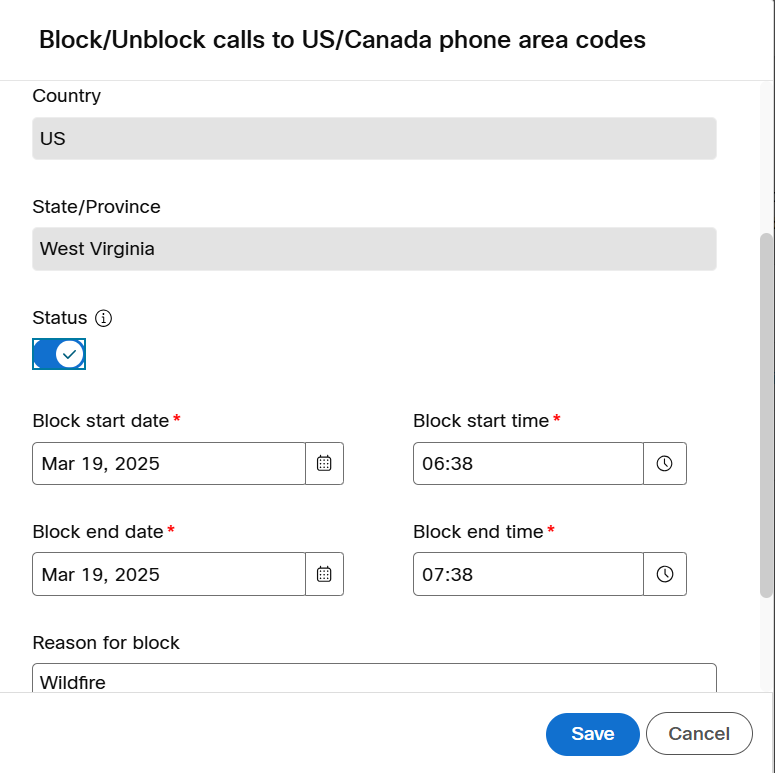Click the State/Province field showing West Virginia
The image size is (775, 773).
coord(374,249)
